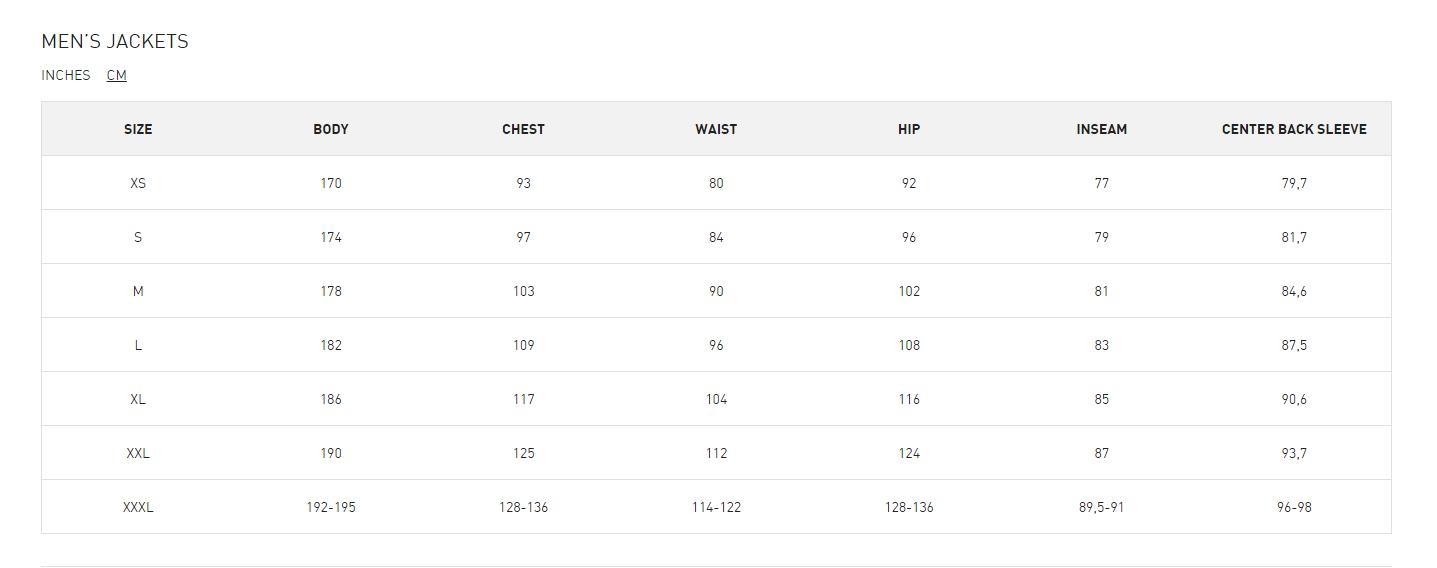Click the CHEST column header
This screenshot has height=568, width=1437.
(524, 129)
